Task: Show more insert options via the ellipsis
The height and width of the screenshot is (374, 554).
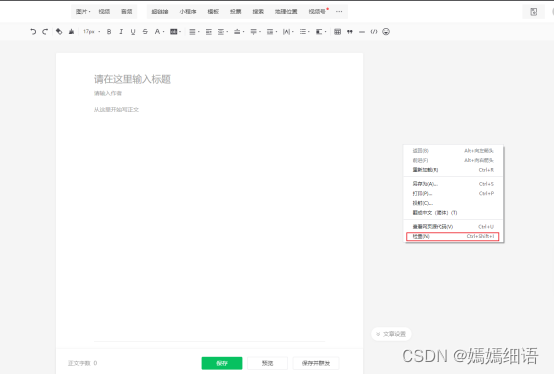Action: 339,12
